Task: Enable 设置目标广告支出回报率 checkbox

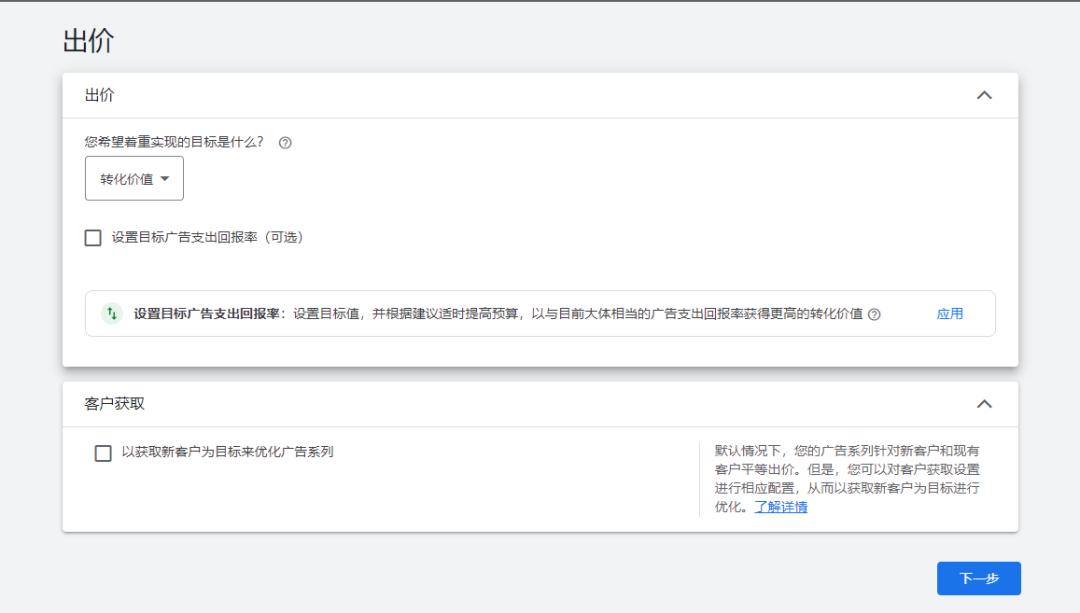Action: click(93, 238)
